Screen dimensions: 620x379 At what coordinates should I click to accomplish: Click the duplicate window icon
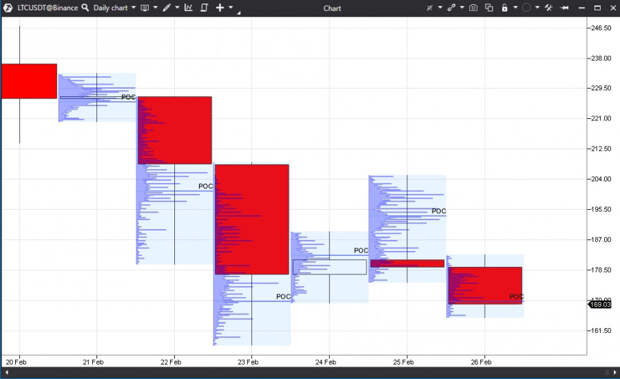[489, 8]
